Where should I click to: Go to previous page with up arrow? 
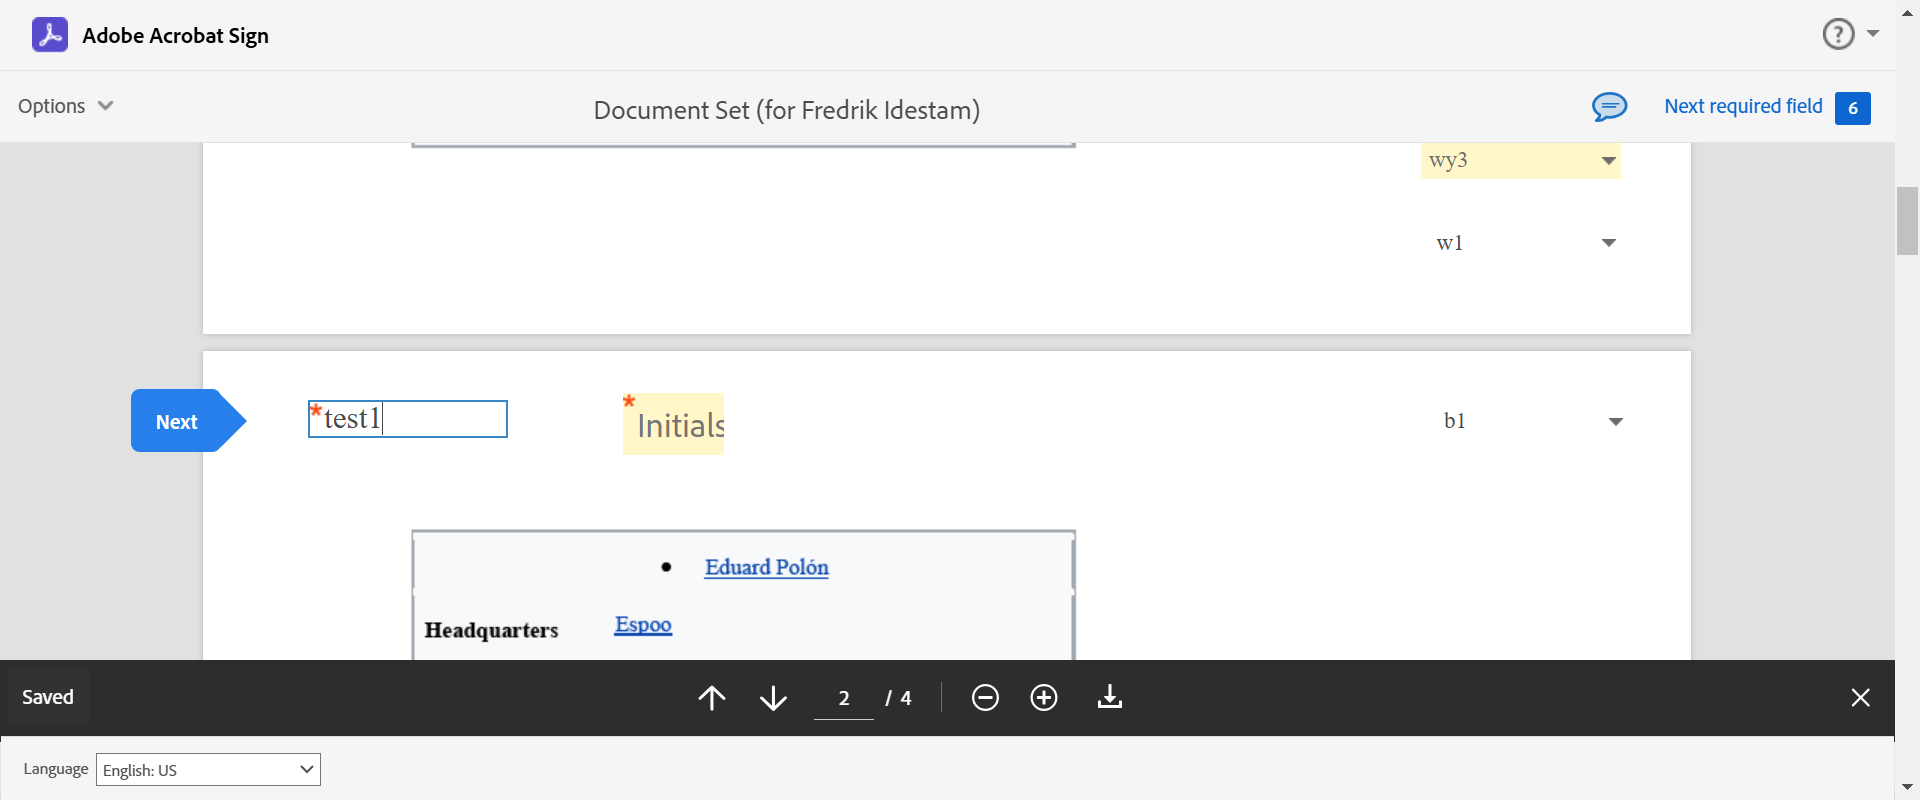712,697
